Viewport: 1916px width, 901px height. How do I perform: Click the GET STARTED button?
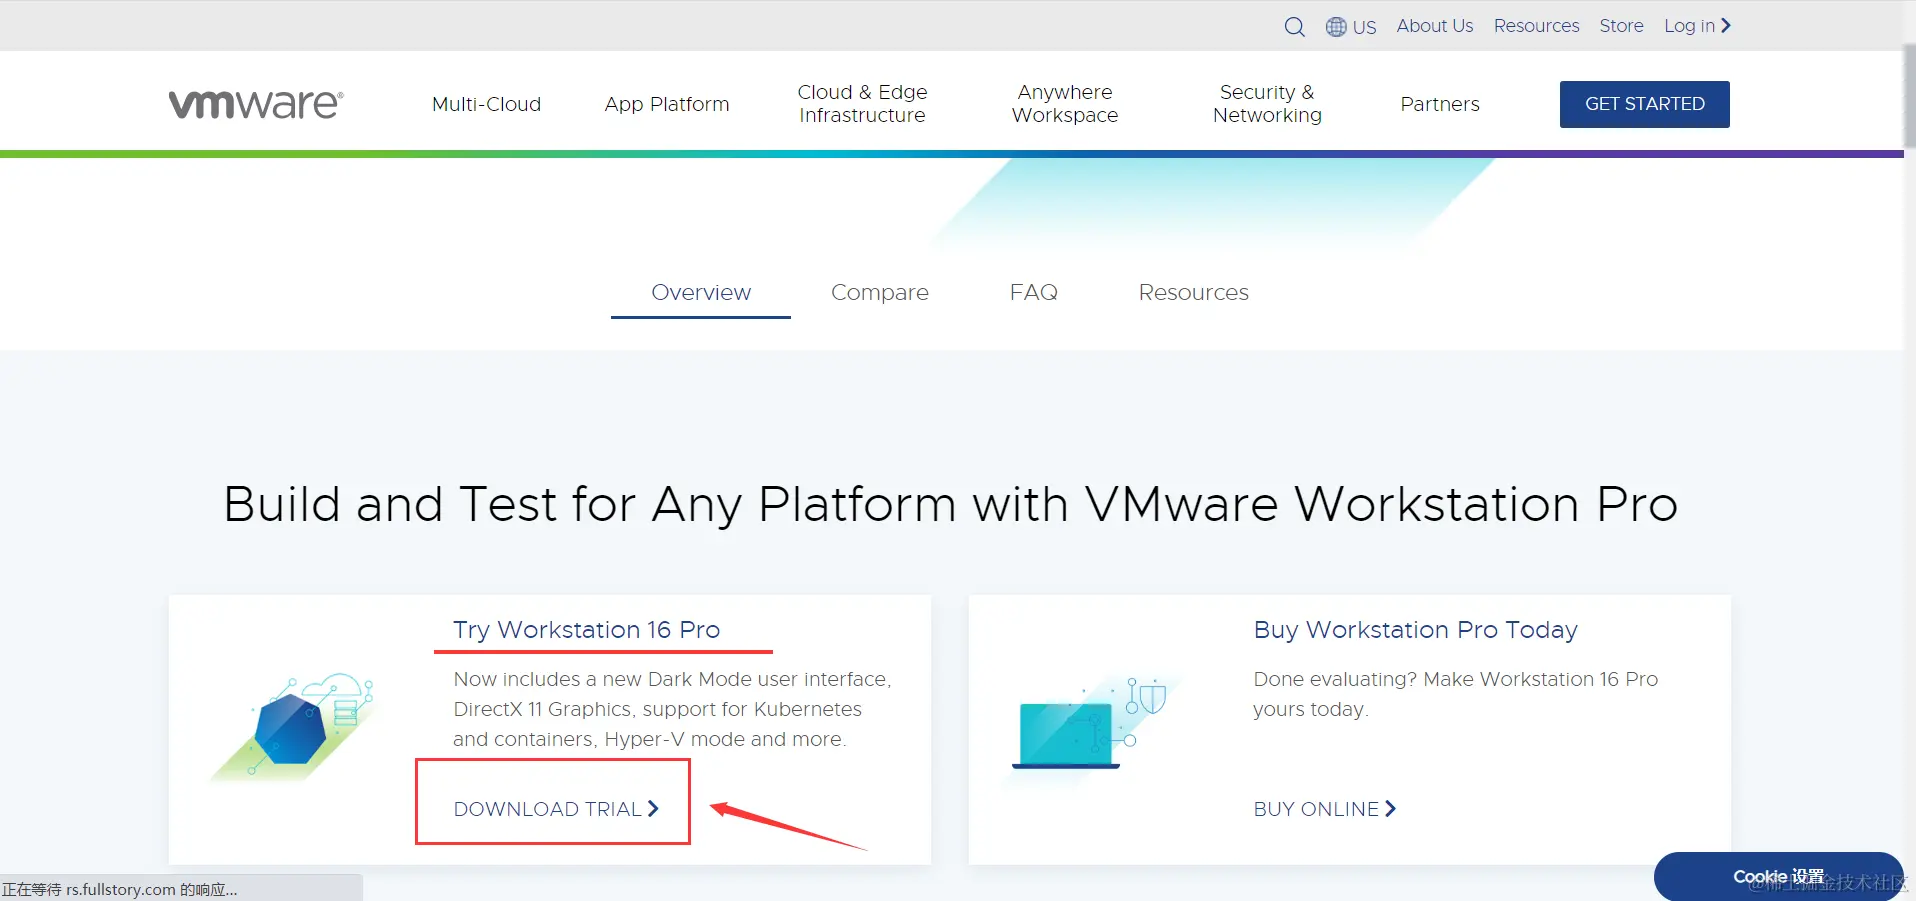[1645, 104]
